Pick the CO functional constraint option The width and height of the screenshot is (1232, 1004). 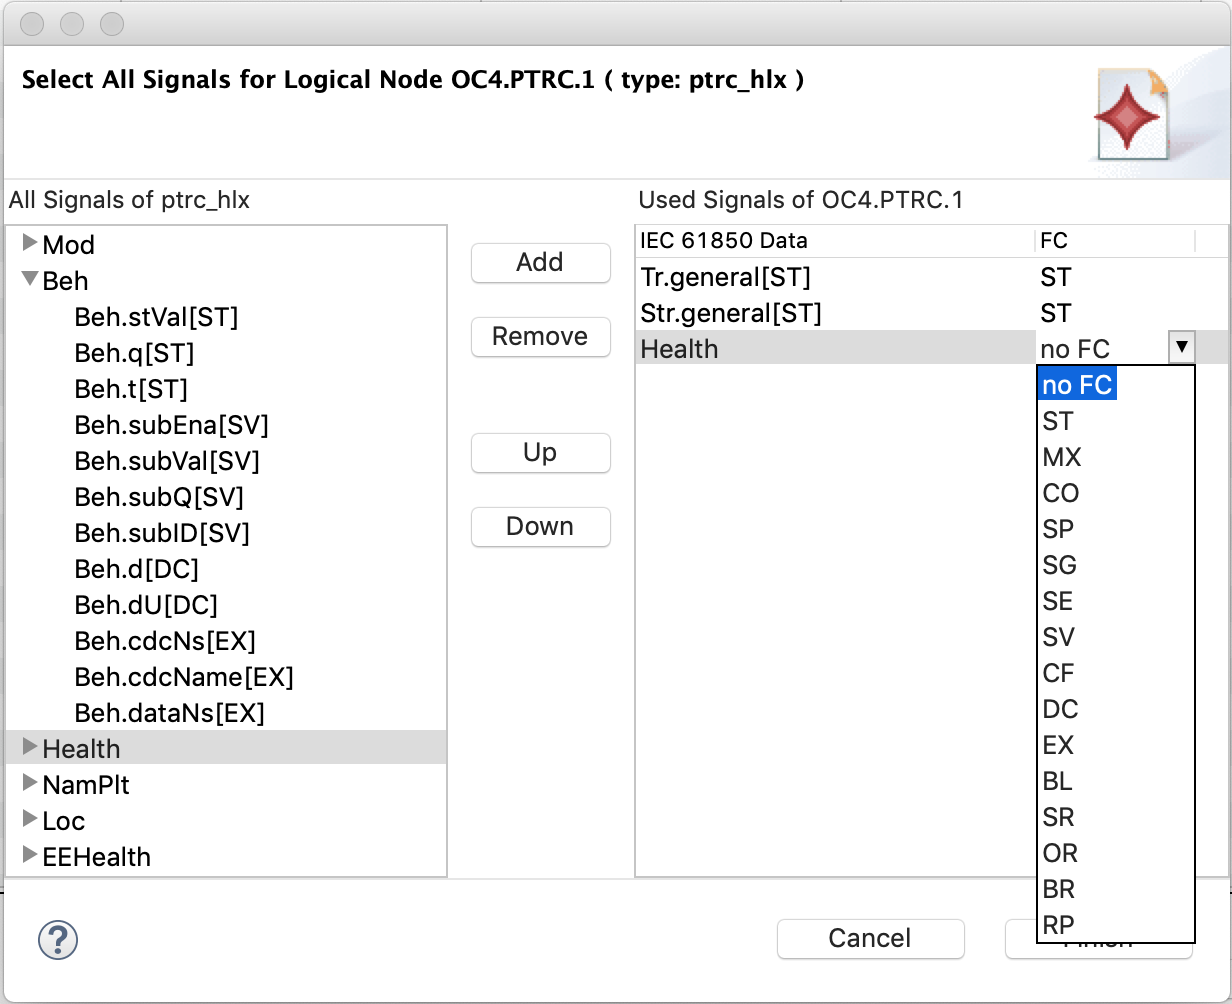click(1060, 494)
